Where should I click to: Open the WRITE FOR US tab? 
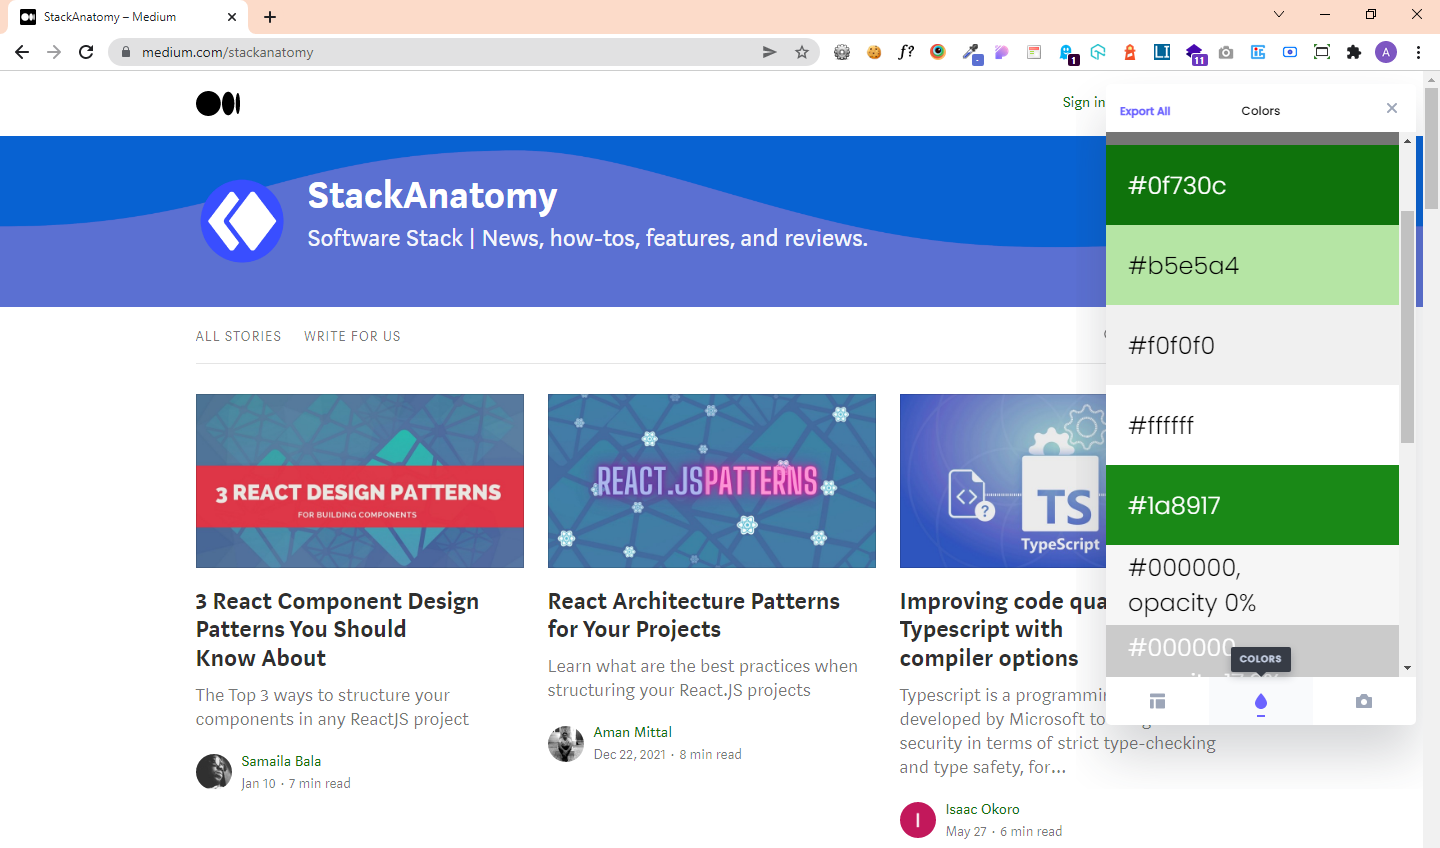pyautogui.click(x=352, y=336)
